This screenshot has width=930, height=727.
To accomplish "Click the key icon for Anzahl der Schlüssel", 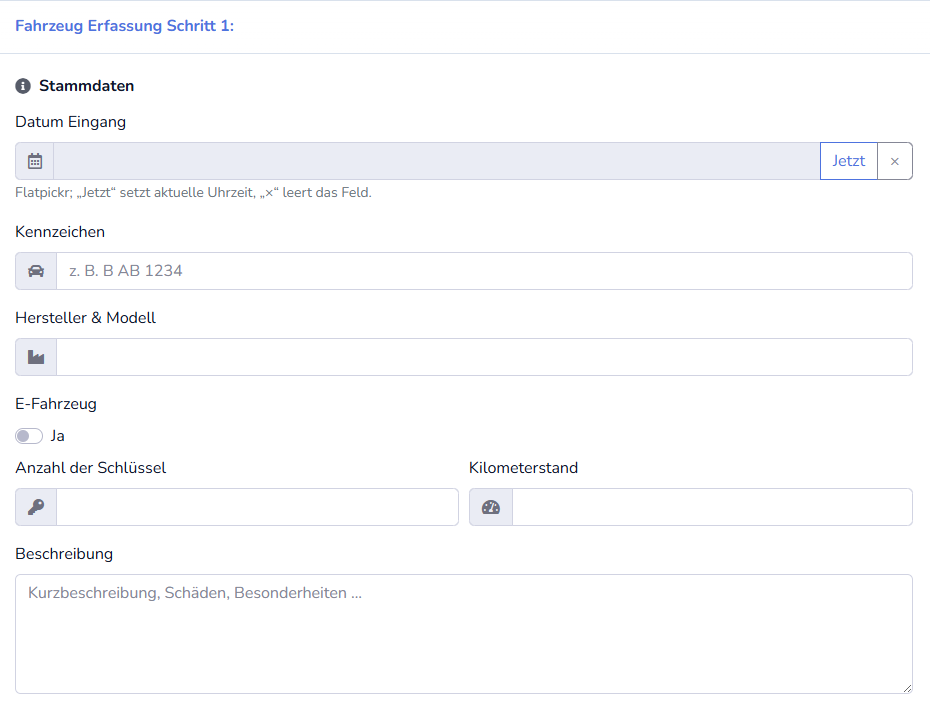I will 36,507.
